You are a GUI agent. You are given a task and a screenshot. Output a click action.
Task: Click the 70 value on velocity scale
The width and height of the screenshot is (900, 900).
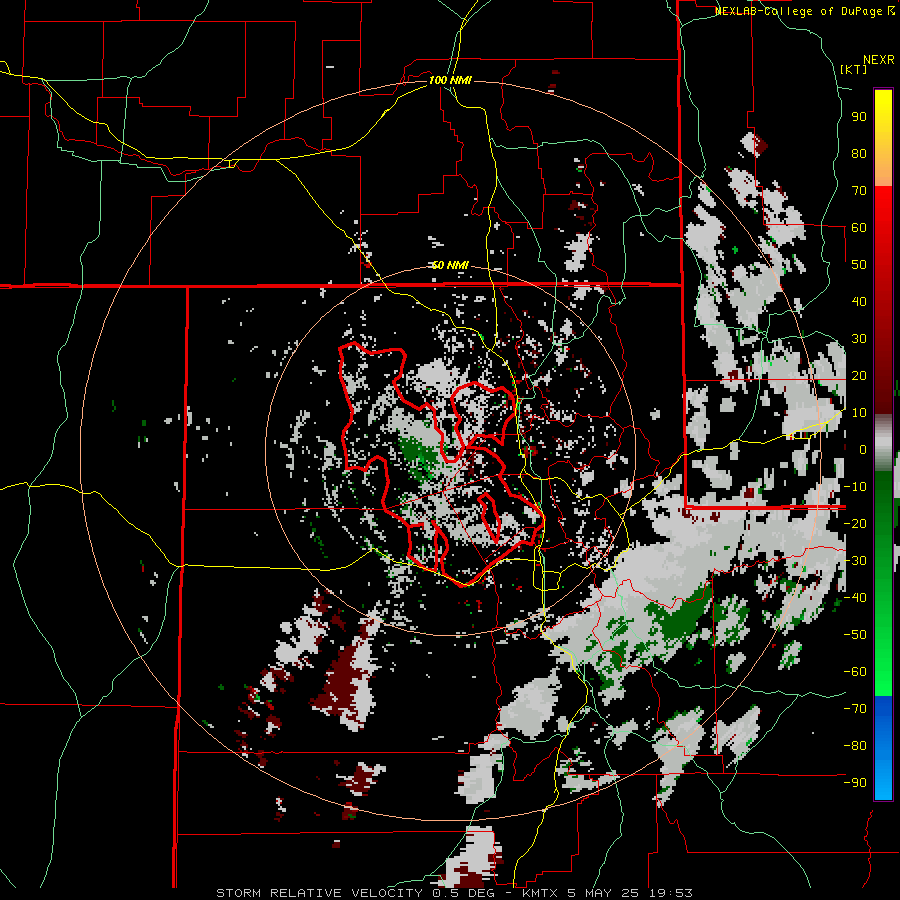coord(859,191)
